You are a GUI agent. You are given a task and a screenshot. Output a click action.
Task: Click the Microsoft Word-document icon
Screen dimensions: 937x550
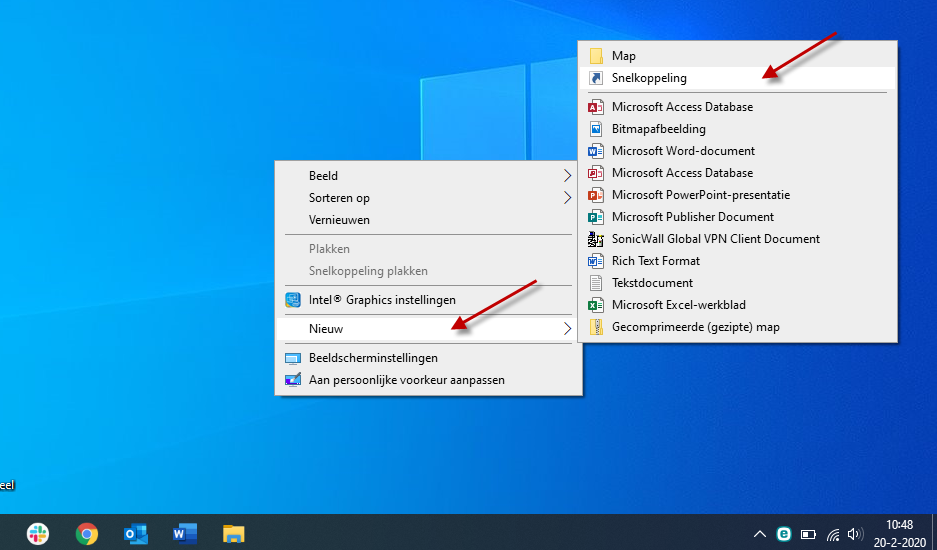click(x=596, y=151)
